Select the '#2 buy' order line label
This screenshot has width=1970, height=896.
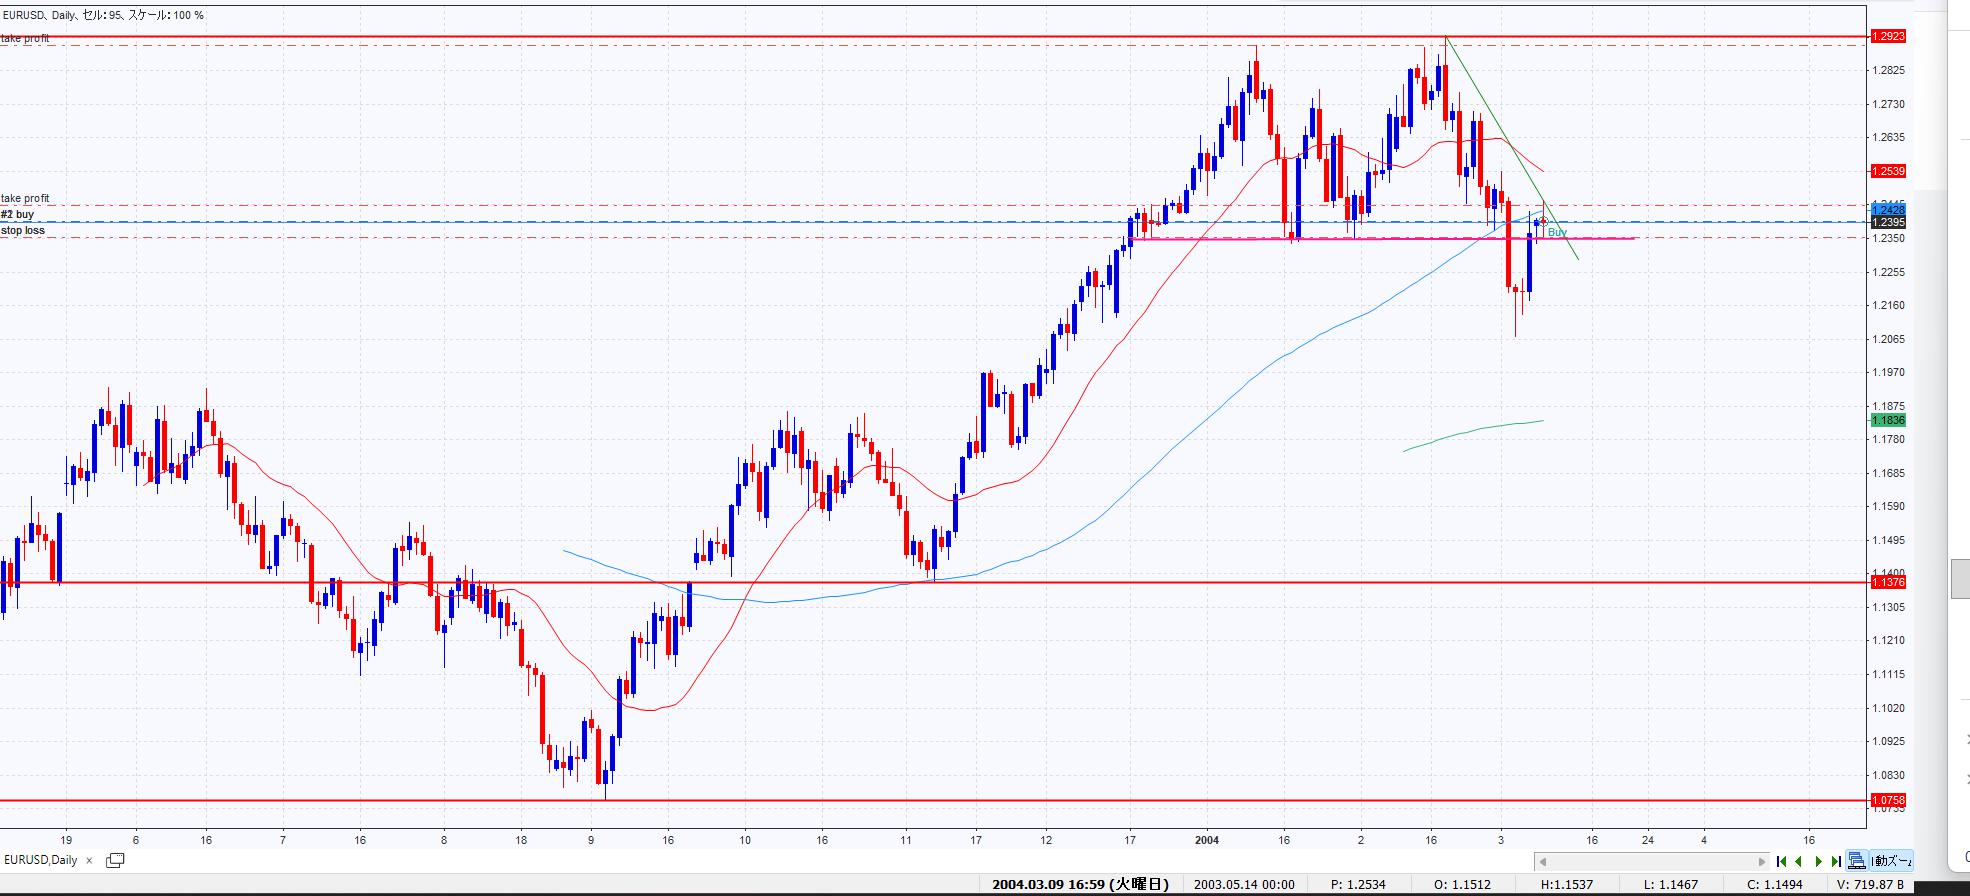tap(18, 214)
